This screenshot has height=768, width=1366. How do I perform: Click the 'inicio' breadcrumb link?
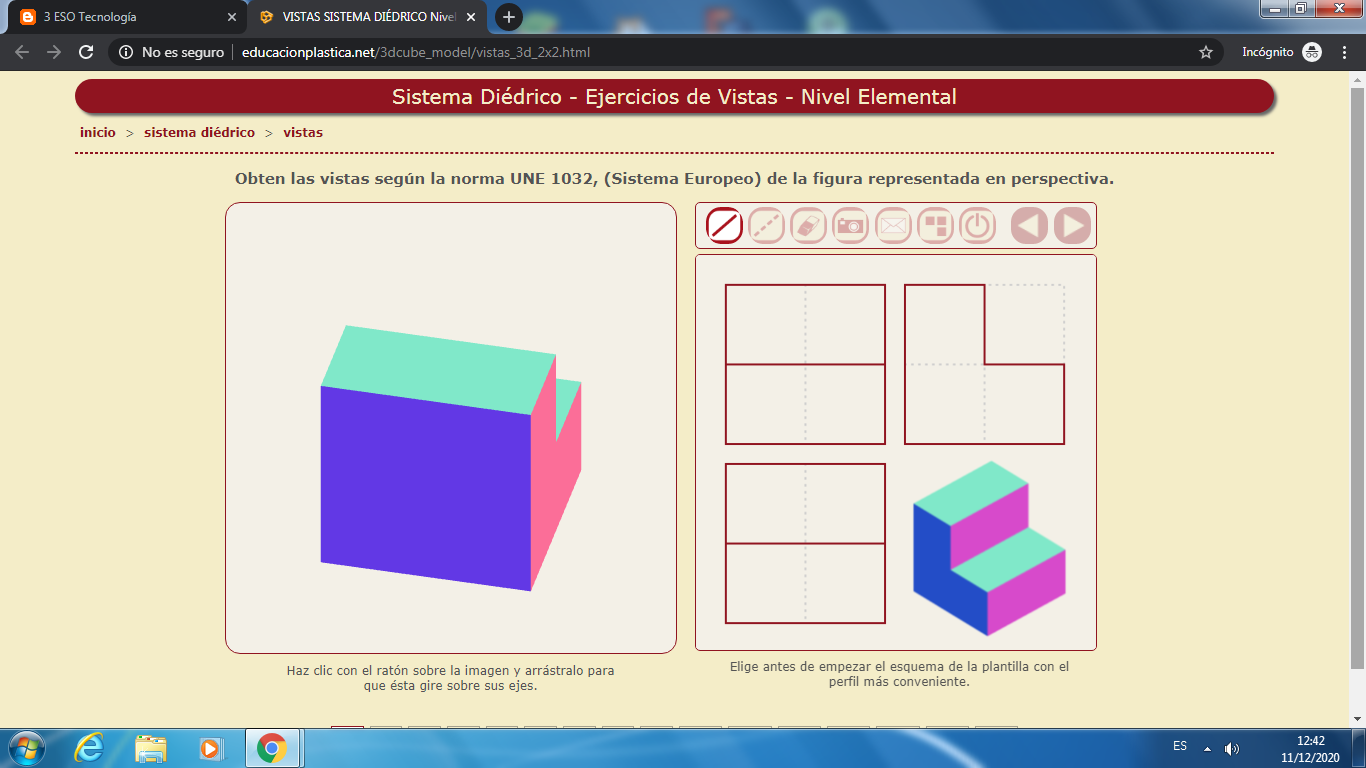pos(98,132)
